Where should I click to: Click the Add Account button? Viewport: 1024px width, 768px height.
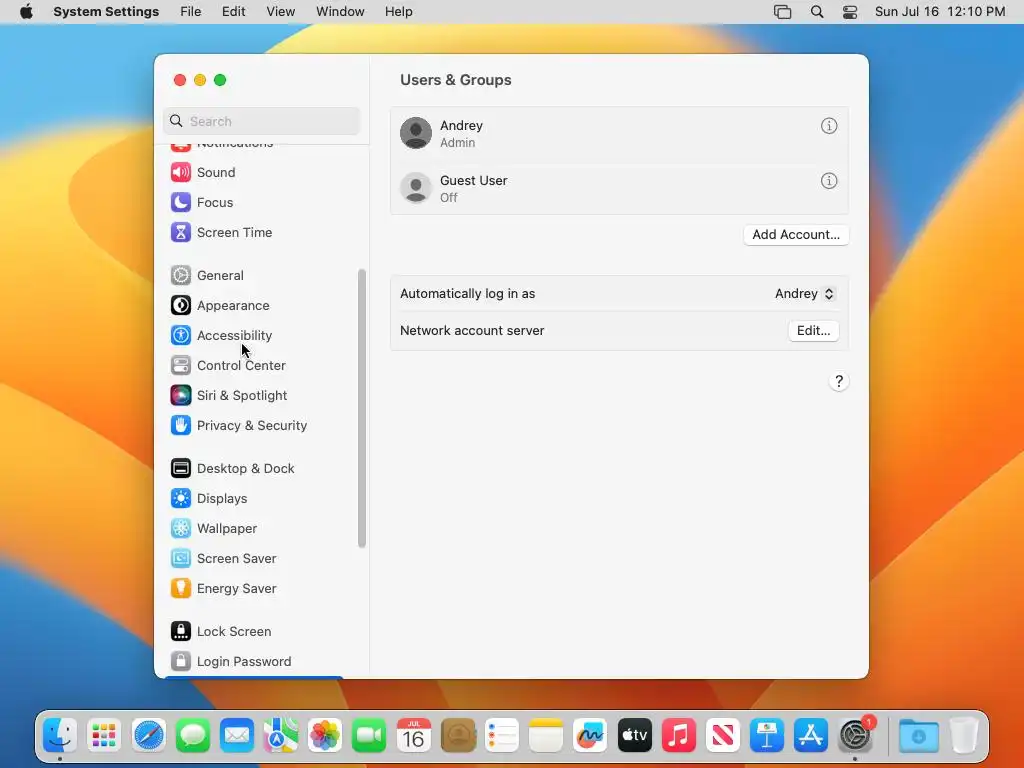(795, 235)
